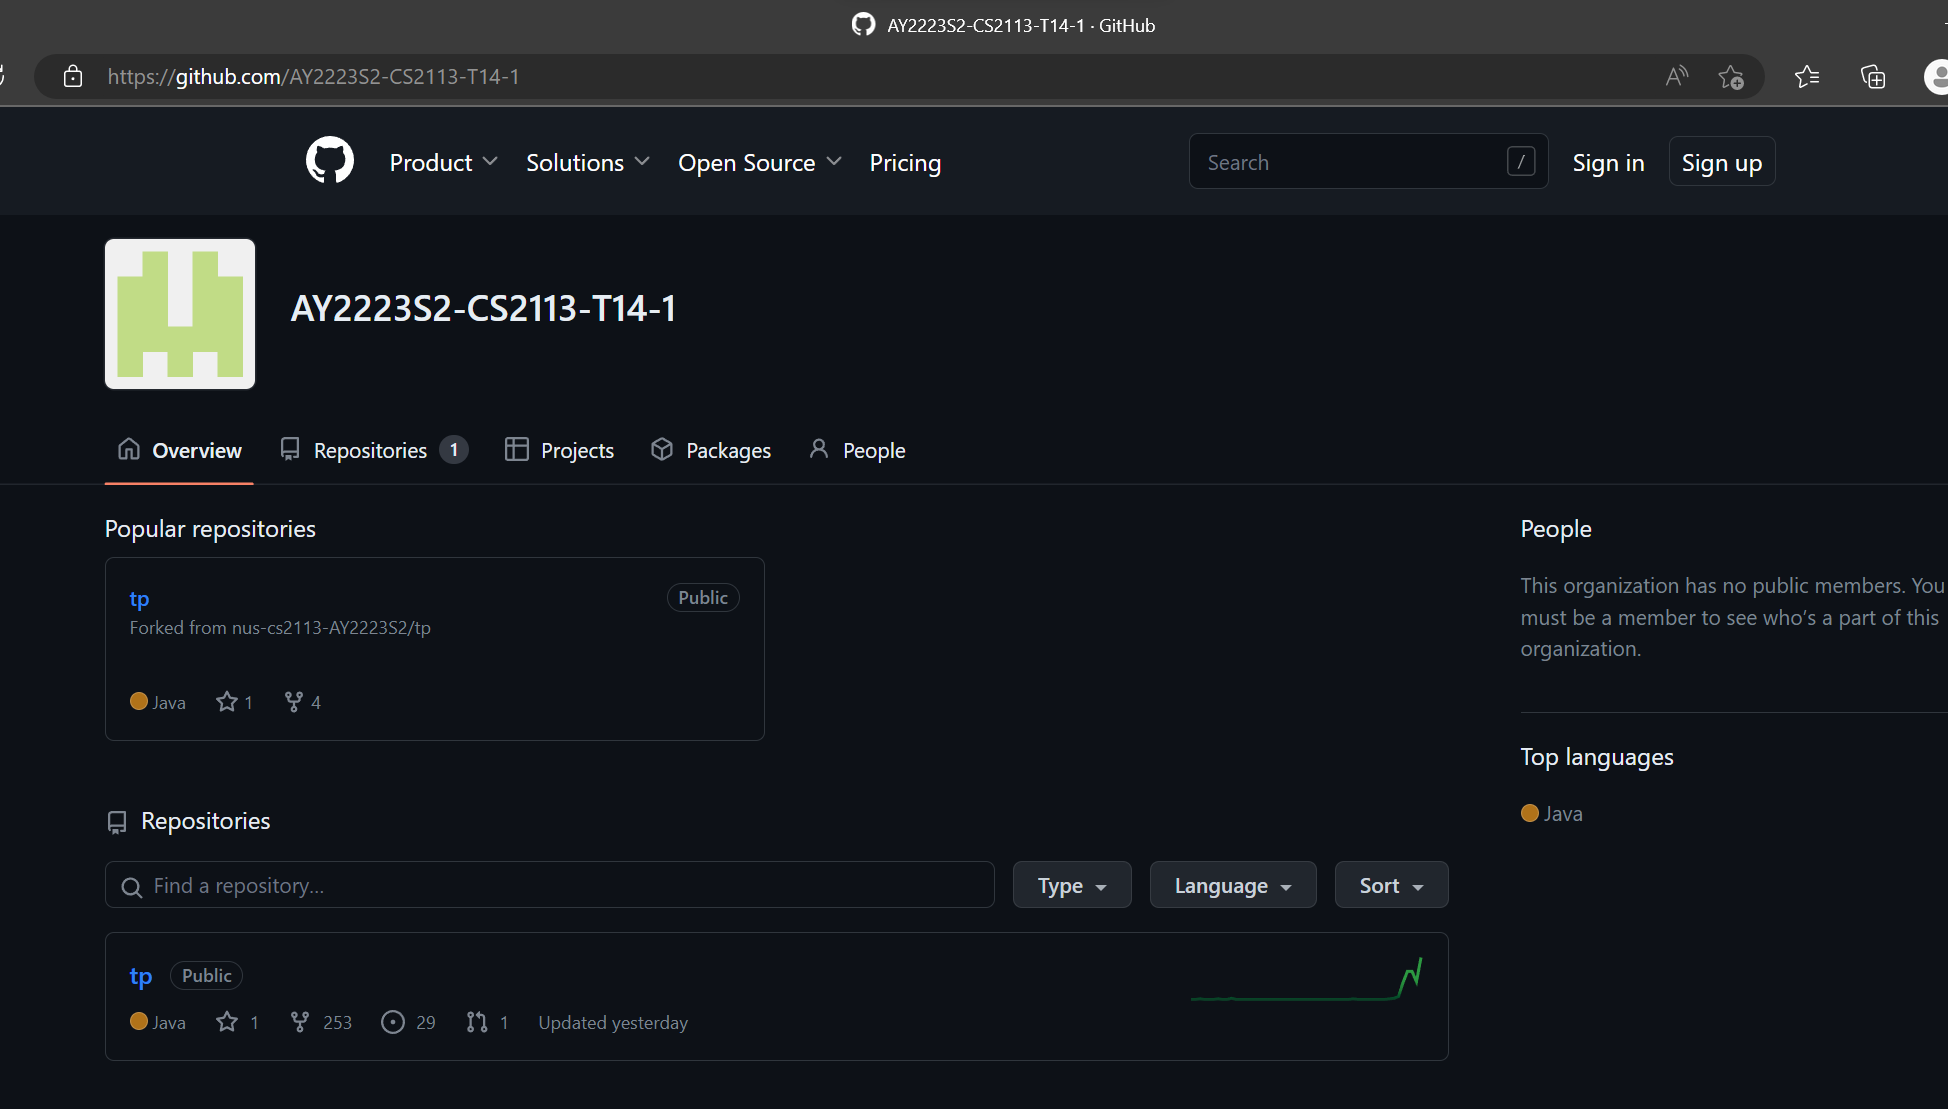This screenshot has height=1109, width=1948.
Task: Open the issues icon showing 29
Action: click(393, 1022)
